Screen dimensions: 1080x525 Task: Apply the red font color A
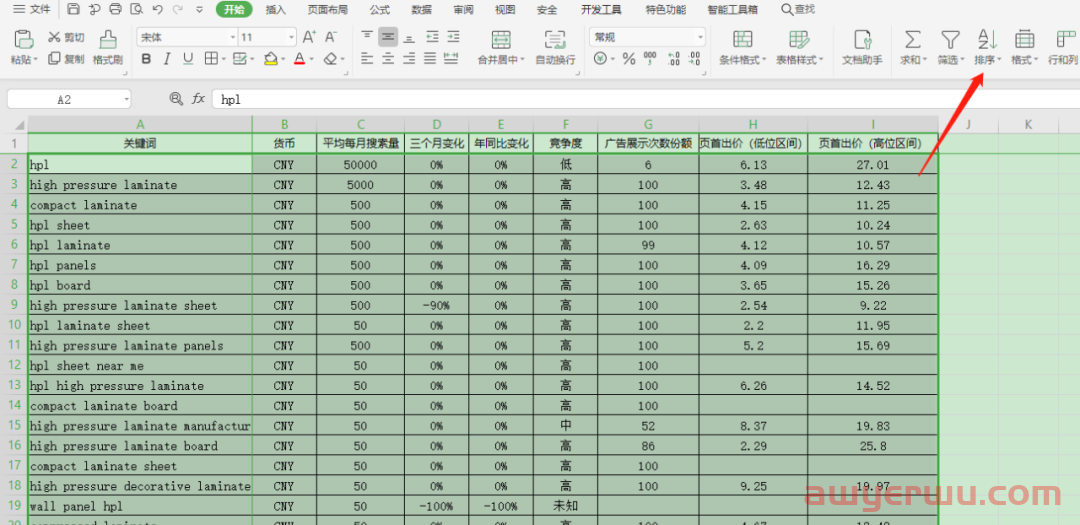pyautogui.click(x=299, y=59)
